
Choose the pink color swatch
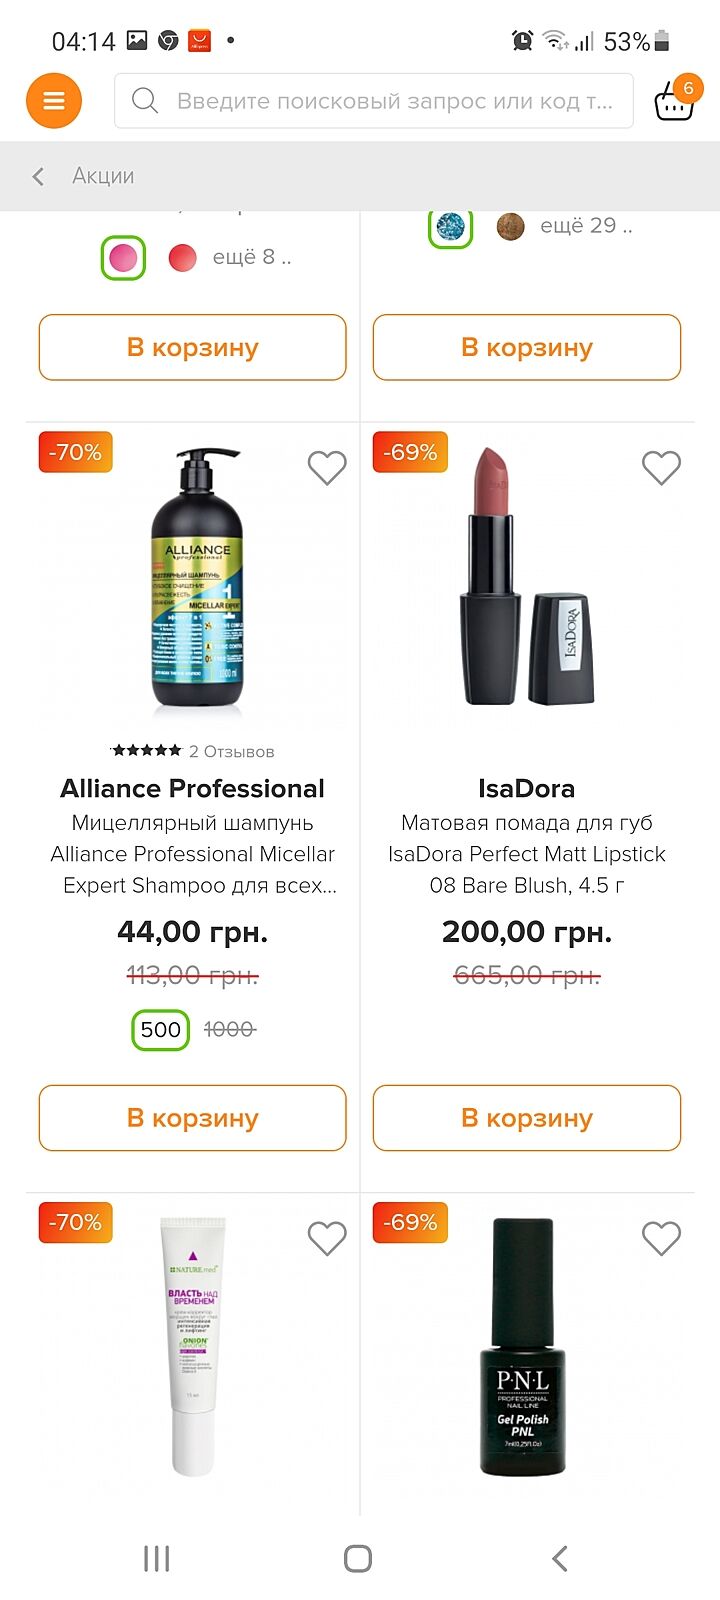coord(123,258)
